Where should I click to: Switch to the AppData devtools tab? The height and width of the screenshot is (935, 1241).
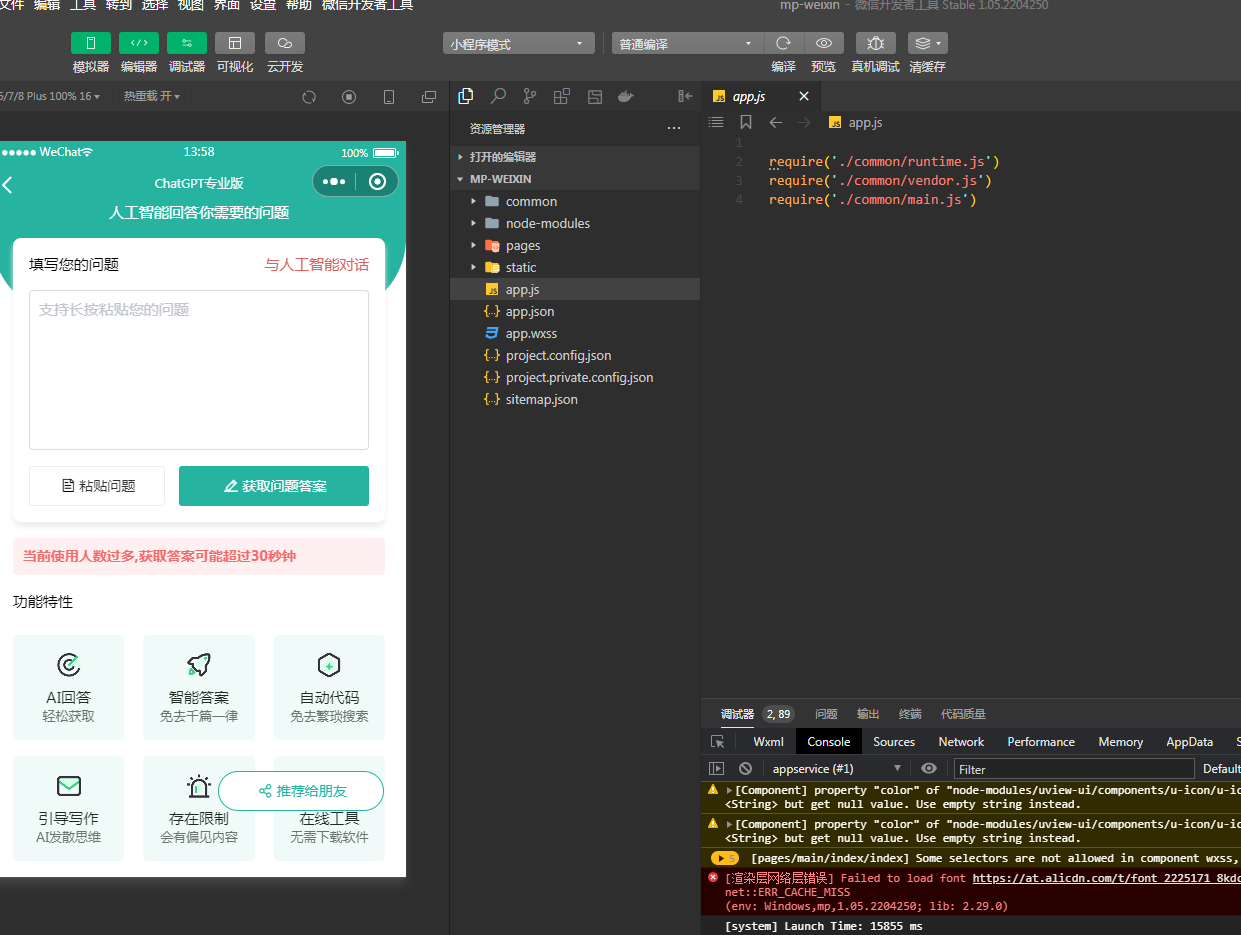click(1189, 742)
